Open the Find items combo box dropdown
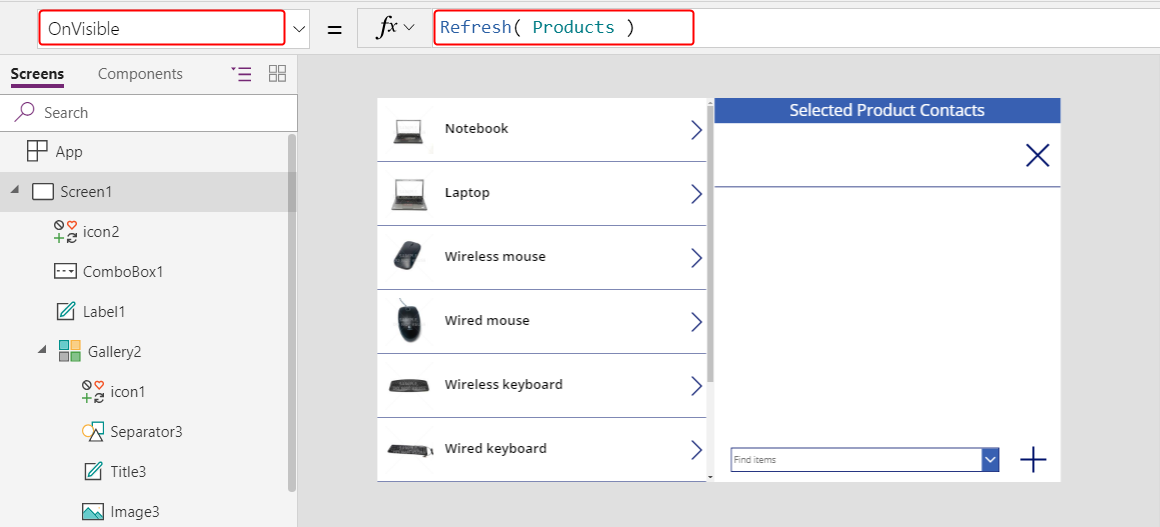The image size is (1160, 527). [990, 460]
